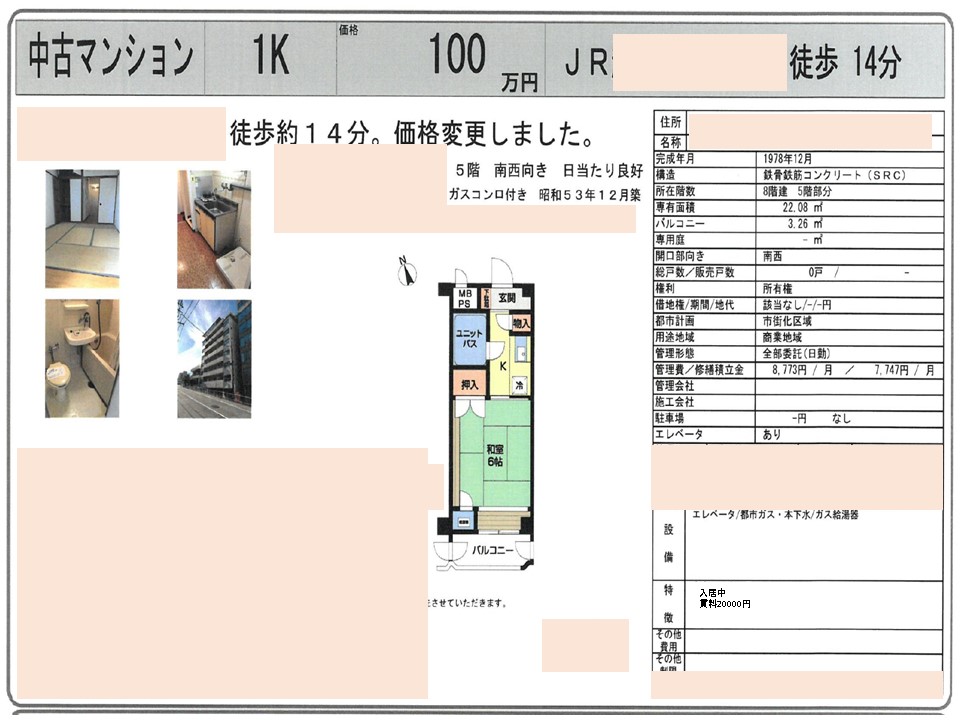This screenshot has height=720, width=960.
Task: View the building exterior photo
Action: (x=214, y=358)
